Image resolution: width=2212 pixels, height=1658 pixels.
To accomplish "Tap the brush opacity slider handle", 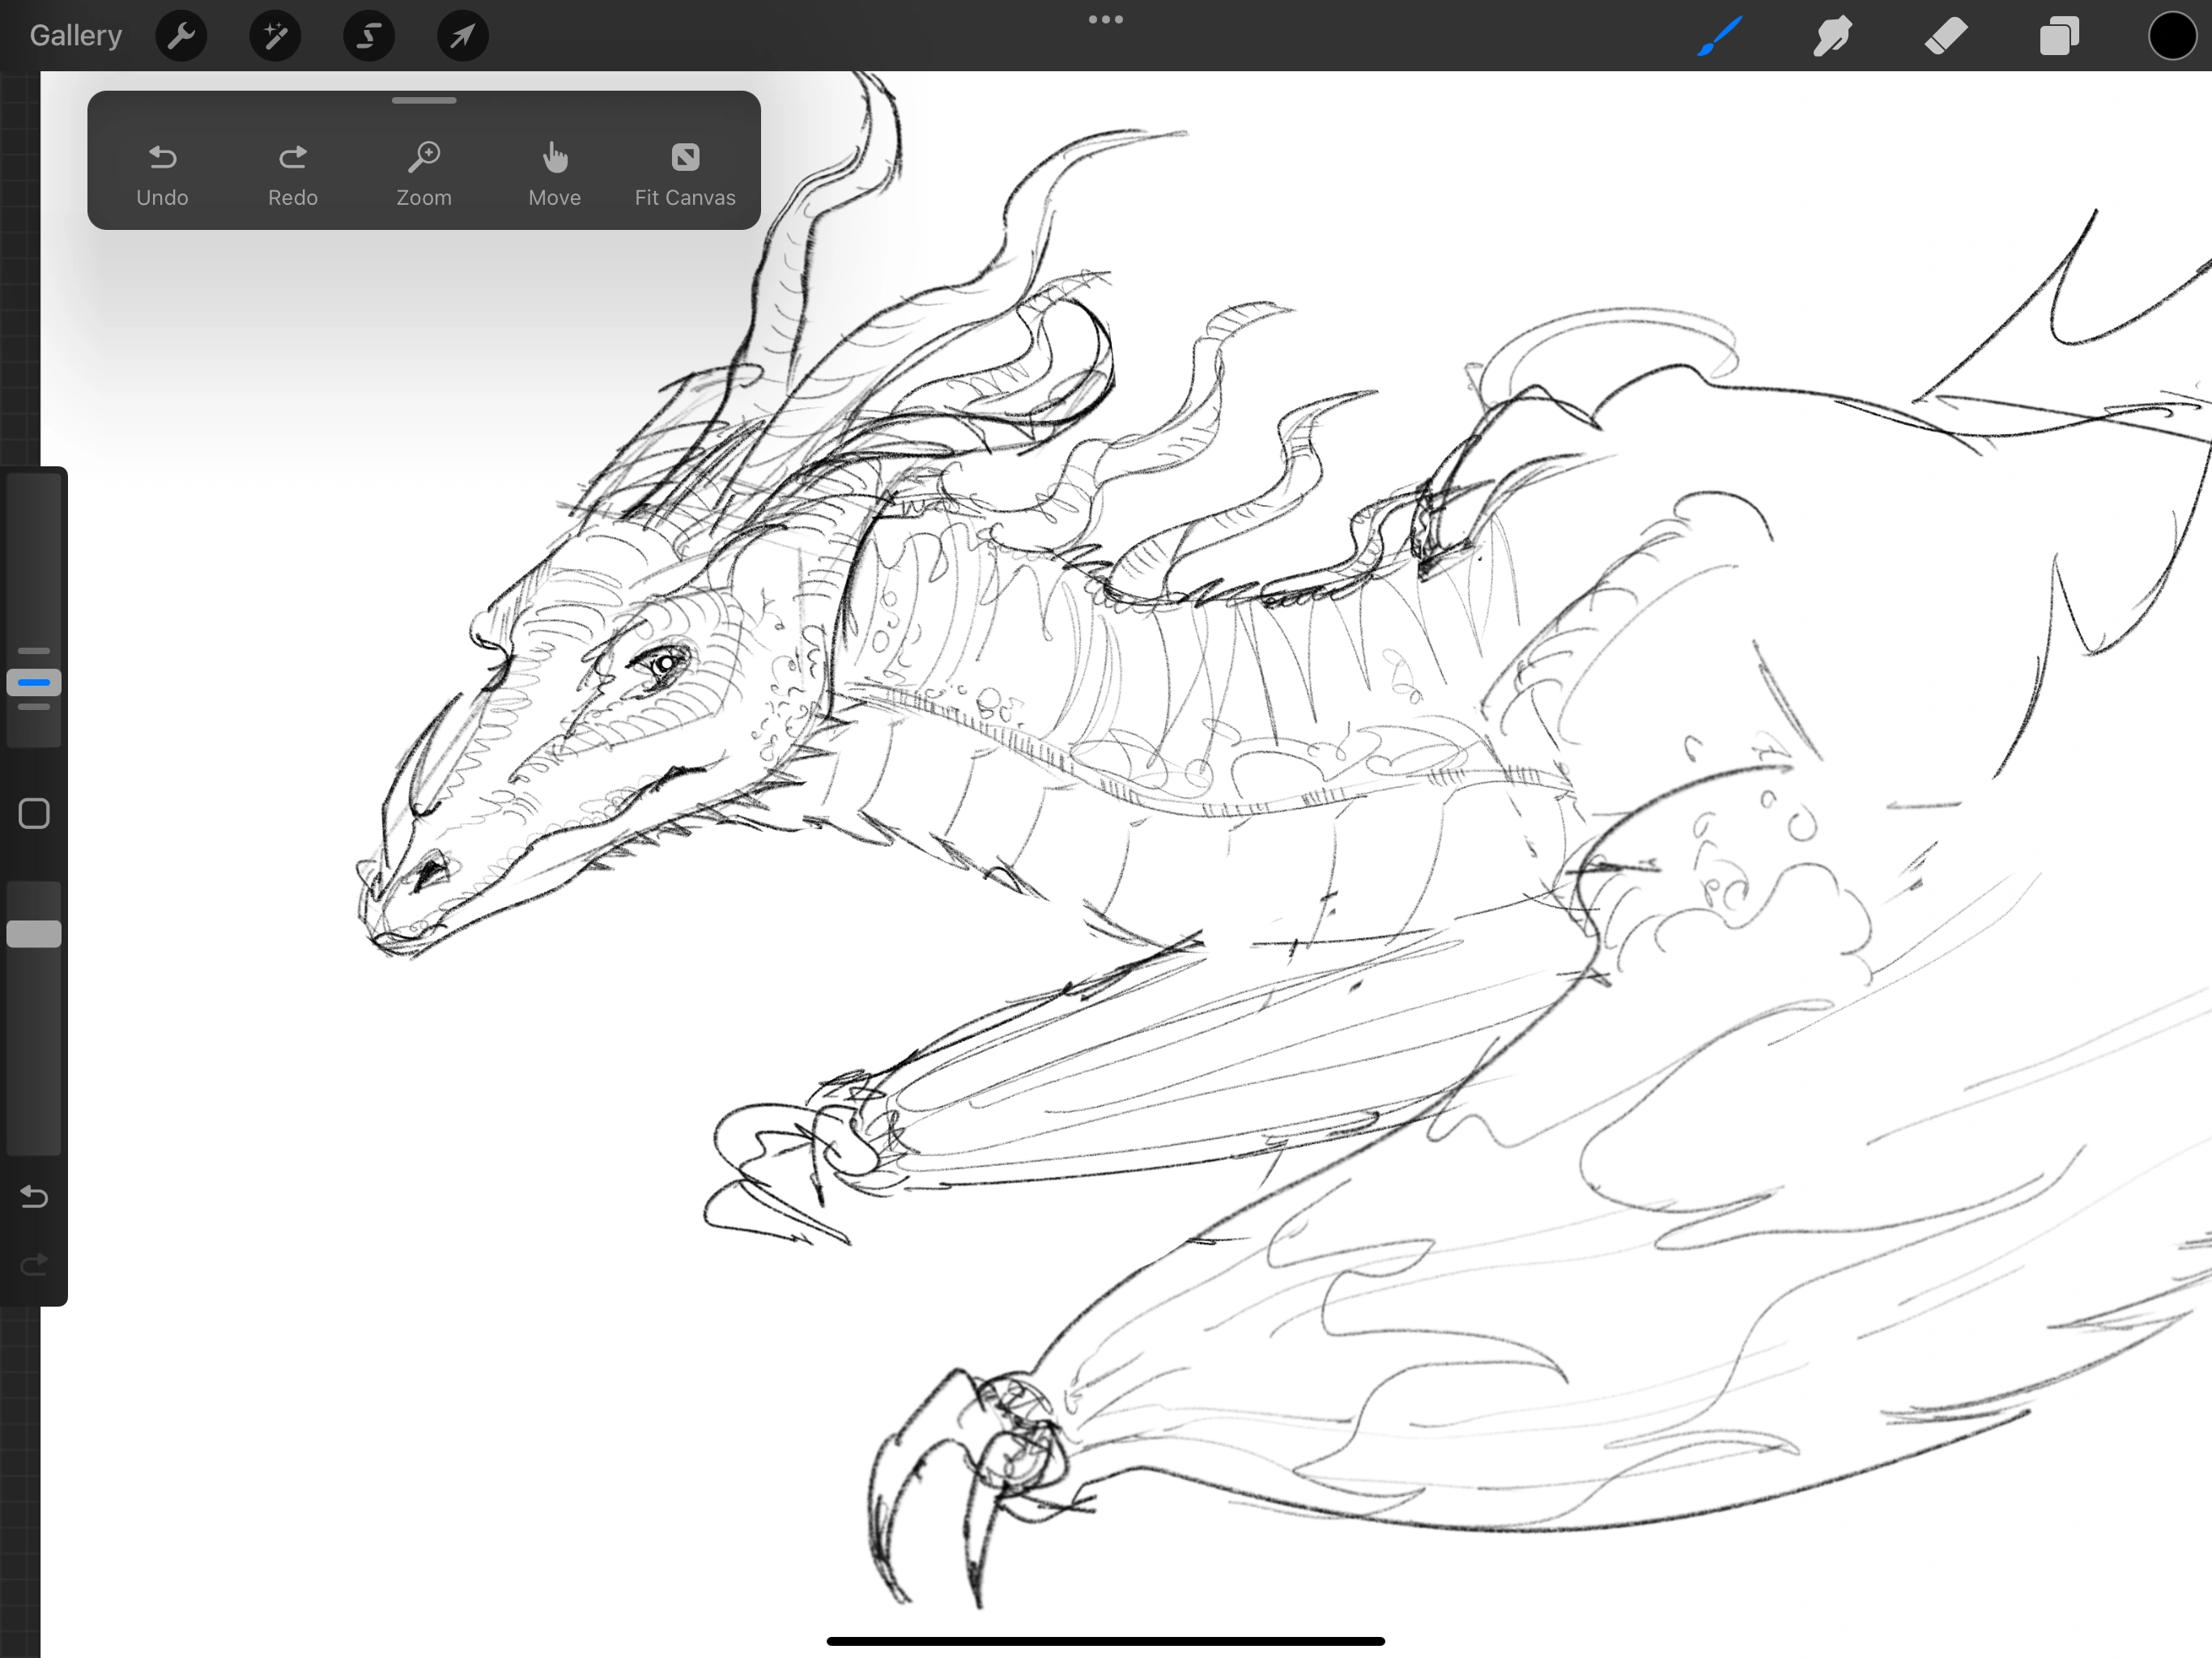I will [34, 934].
